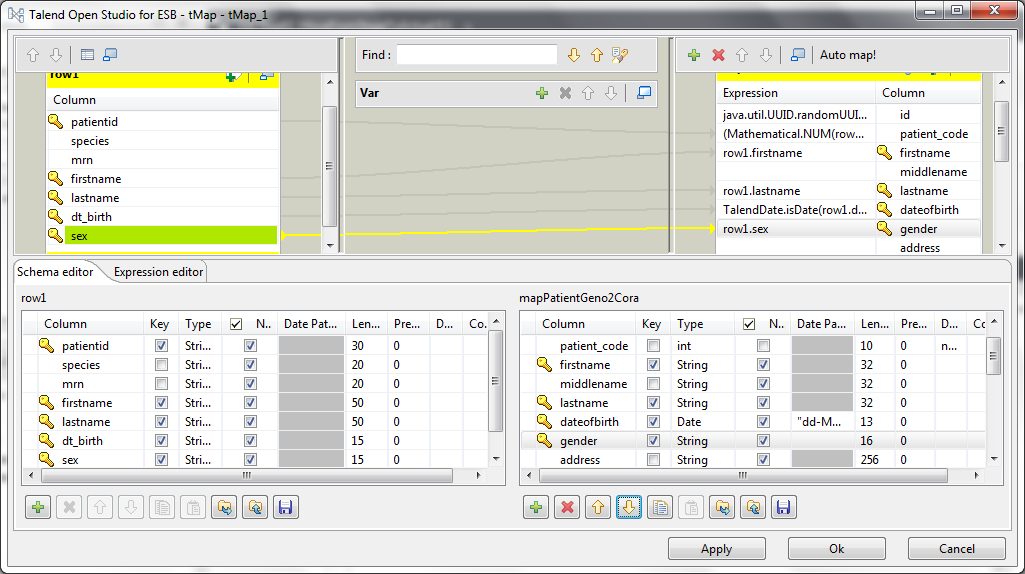Switch to Schema editor tab
1025x574 pixels.
tap(55, 272)
